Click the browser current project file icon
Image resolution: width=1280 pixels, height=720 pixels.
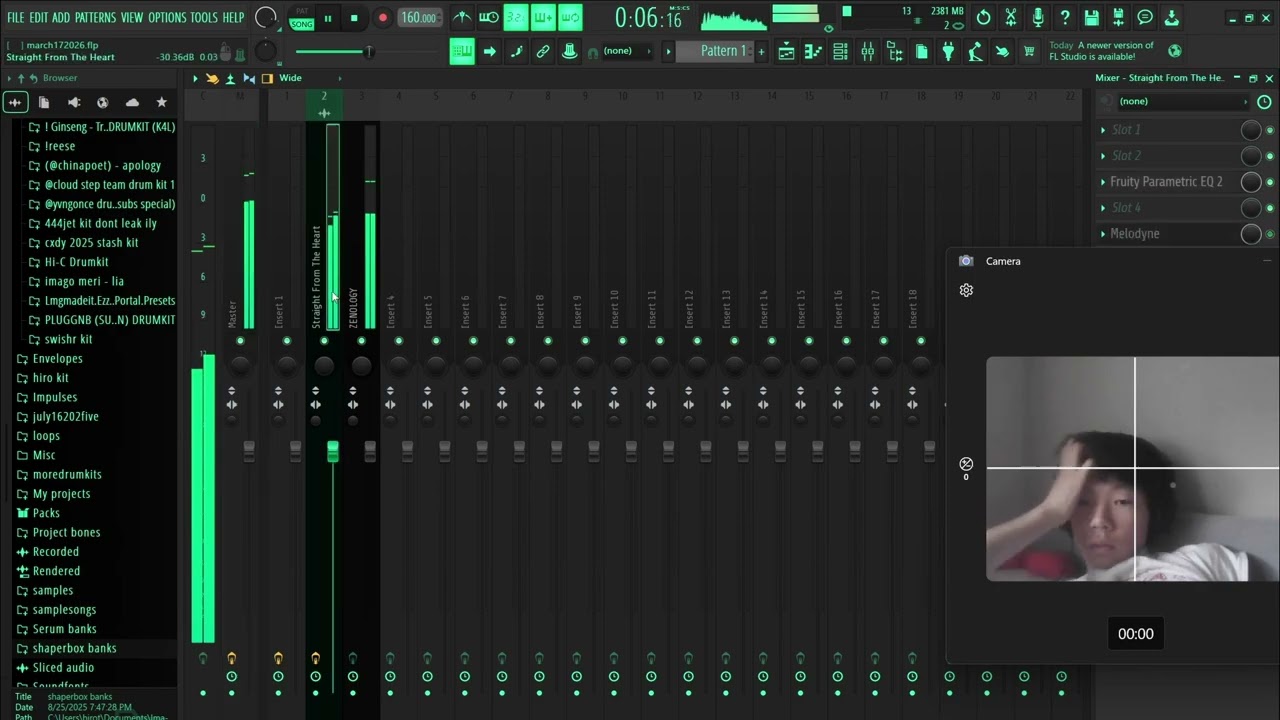(x=44, y=102)
